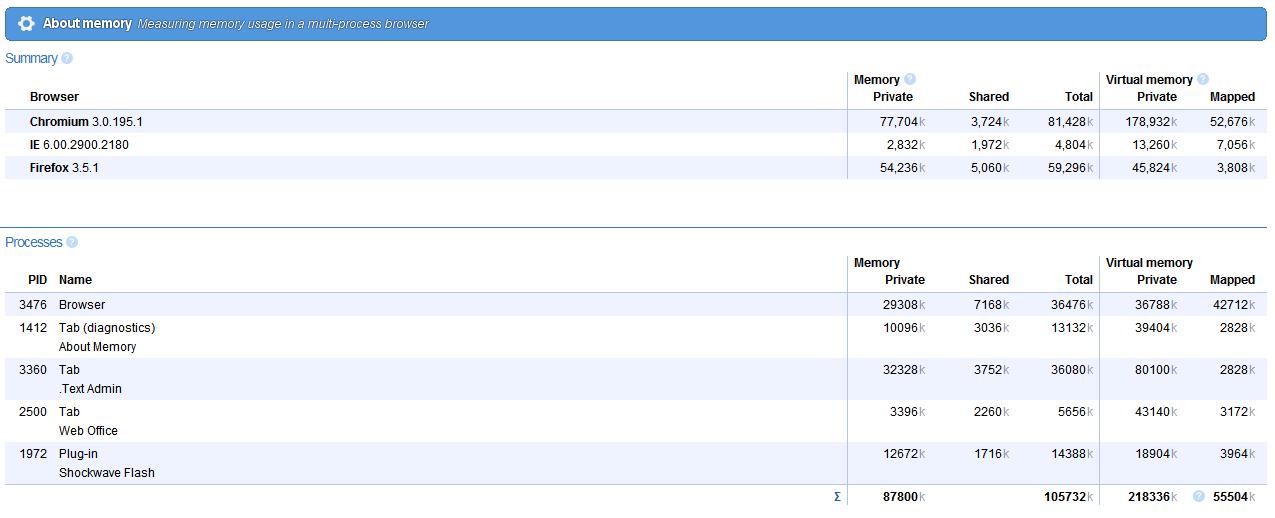Click IE's shared memory value 1,972k
The image size is (1275, 518).
point(990,144)
